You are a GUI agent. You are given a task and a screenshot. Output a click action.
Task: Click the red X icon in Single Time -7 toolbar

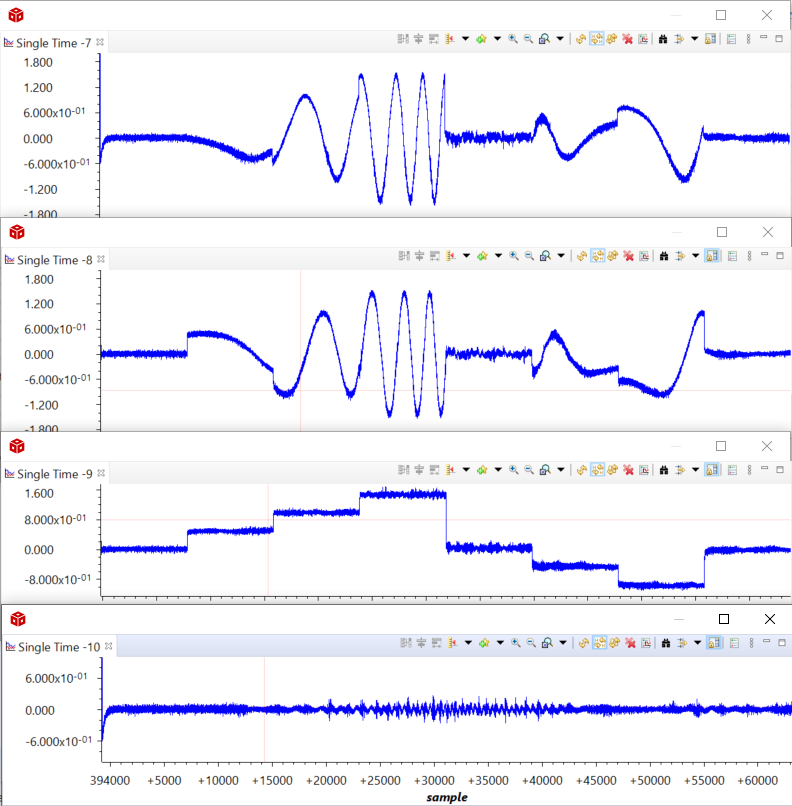[627, 39]
